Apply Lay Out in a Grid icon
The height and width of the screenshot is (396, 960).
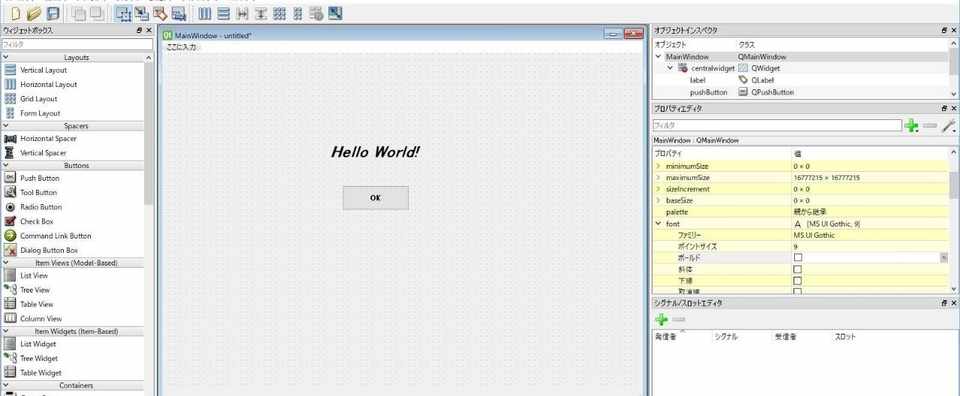click(x=279, y=13)
